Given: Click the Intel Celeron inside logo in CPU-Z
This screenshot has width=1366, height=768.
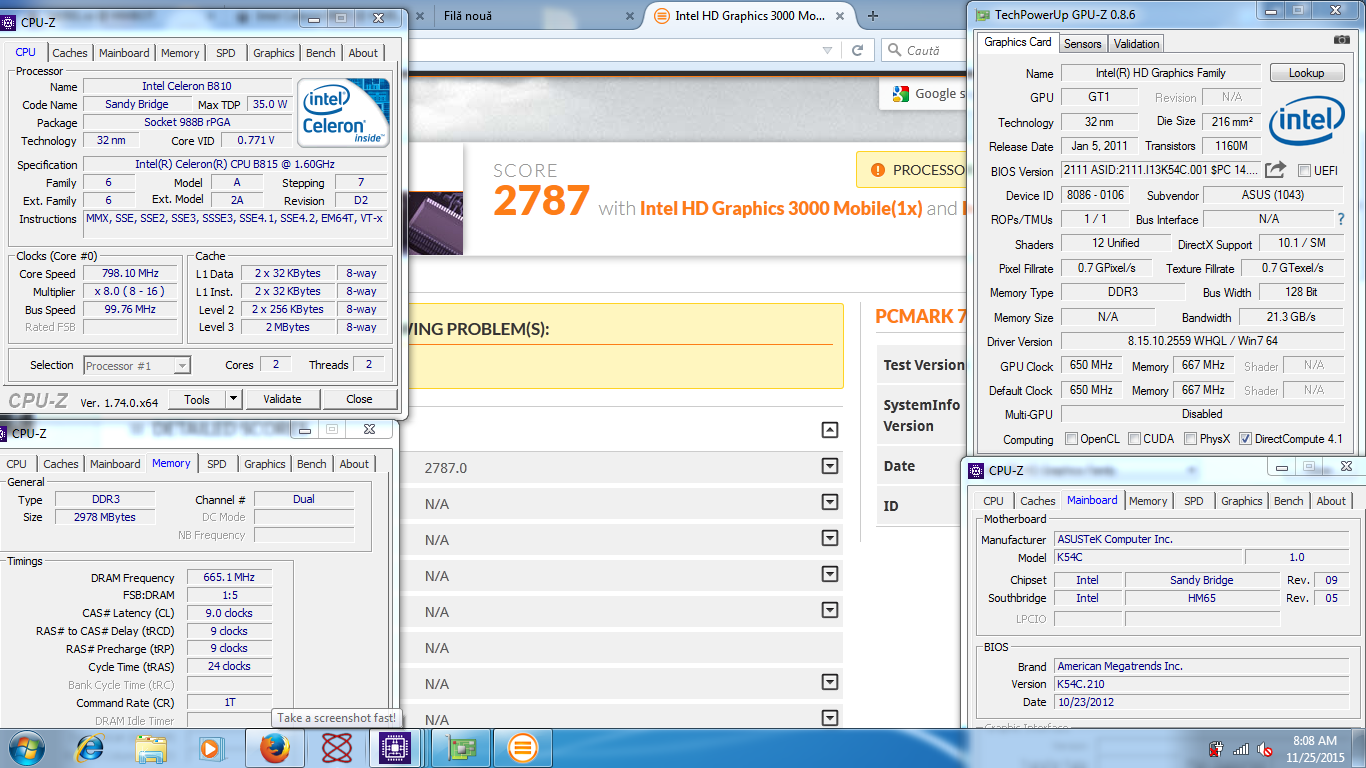Looking at the screenshot, I should coord(343,113).
